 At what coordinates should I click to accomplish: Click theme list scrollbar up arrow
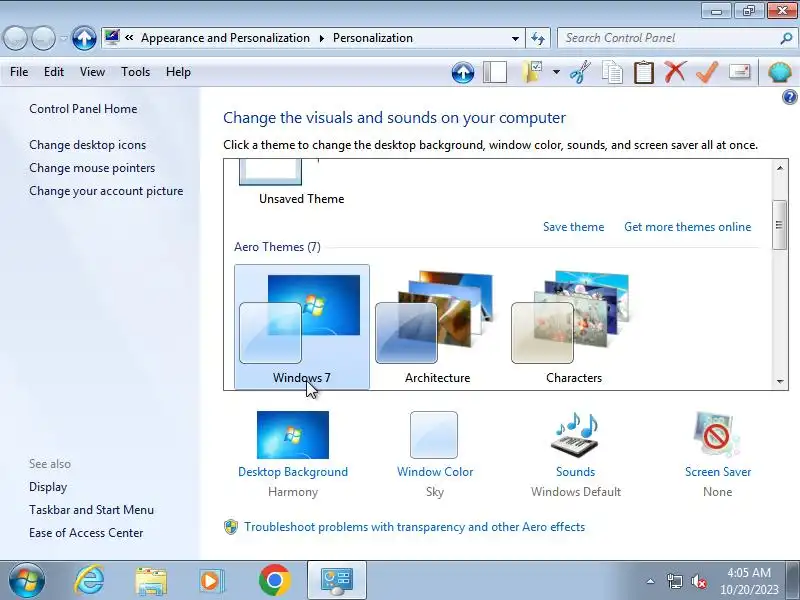coord(780,168)
